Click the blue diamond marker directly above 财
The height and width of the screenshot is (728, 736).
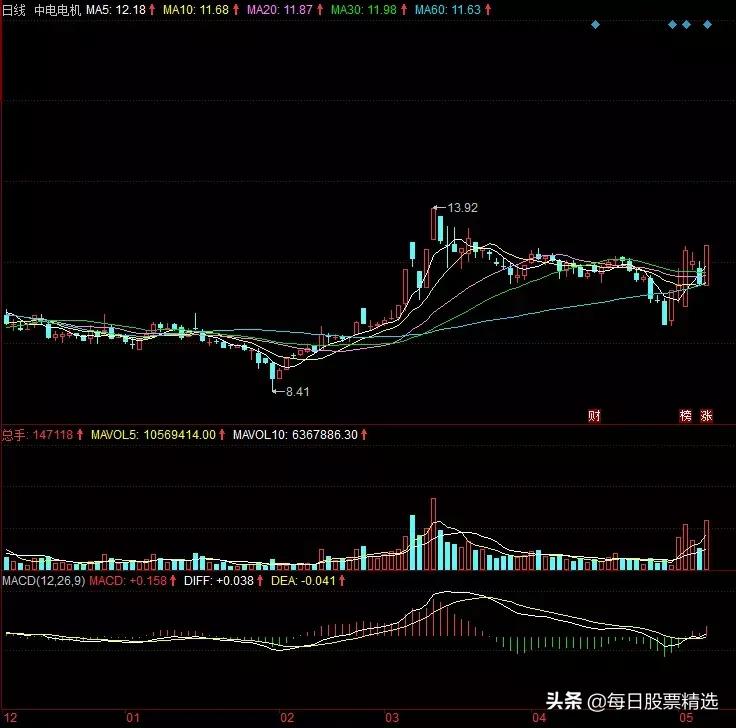coord(595,24)
